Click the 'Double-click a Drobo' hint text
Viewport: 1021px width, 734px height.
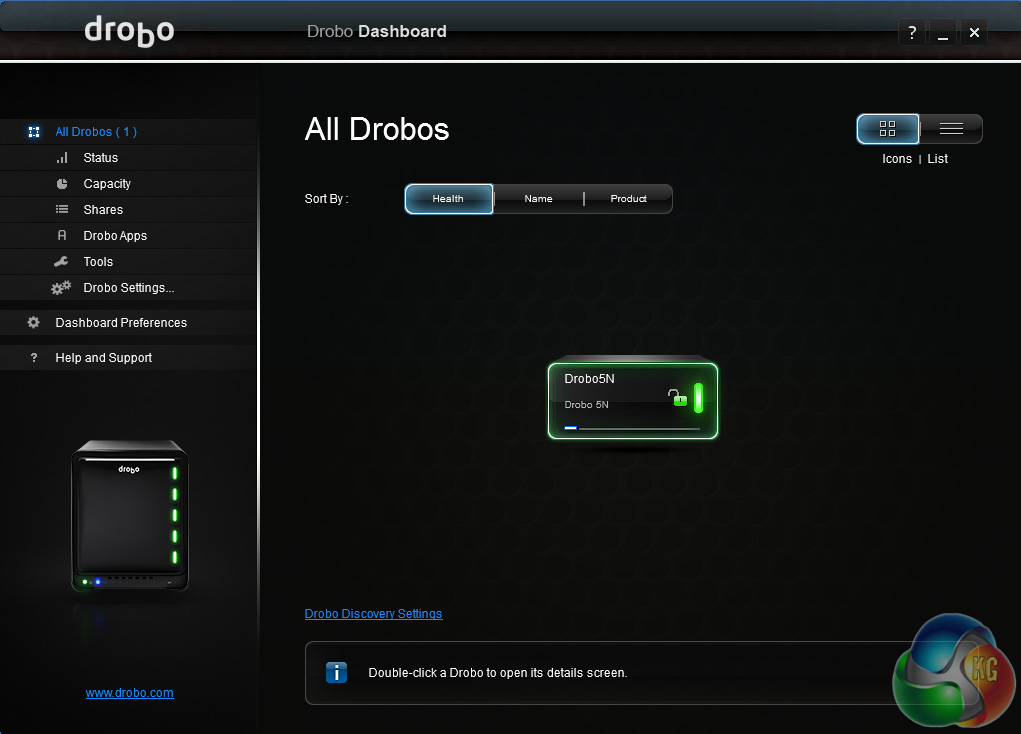point(498,673)
